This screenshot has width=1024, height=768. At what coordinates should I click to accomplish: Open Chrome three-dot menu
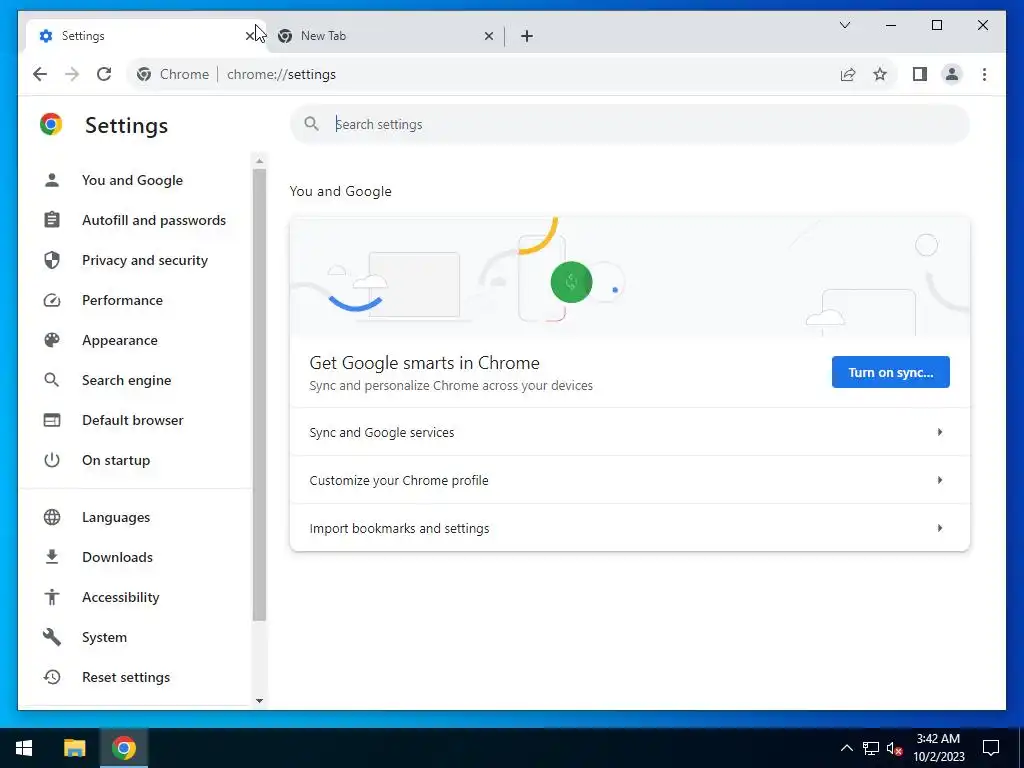pos(984,74)
